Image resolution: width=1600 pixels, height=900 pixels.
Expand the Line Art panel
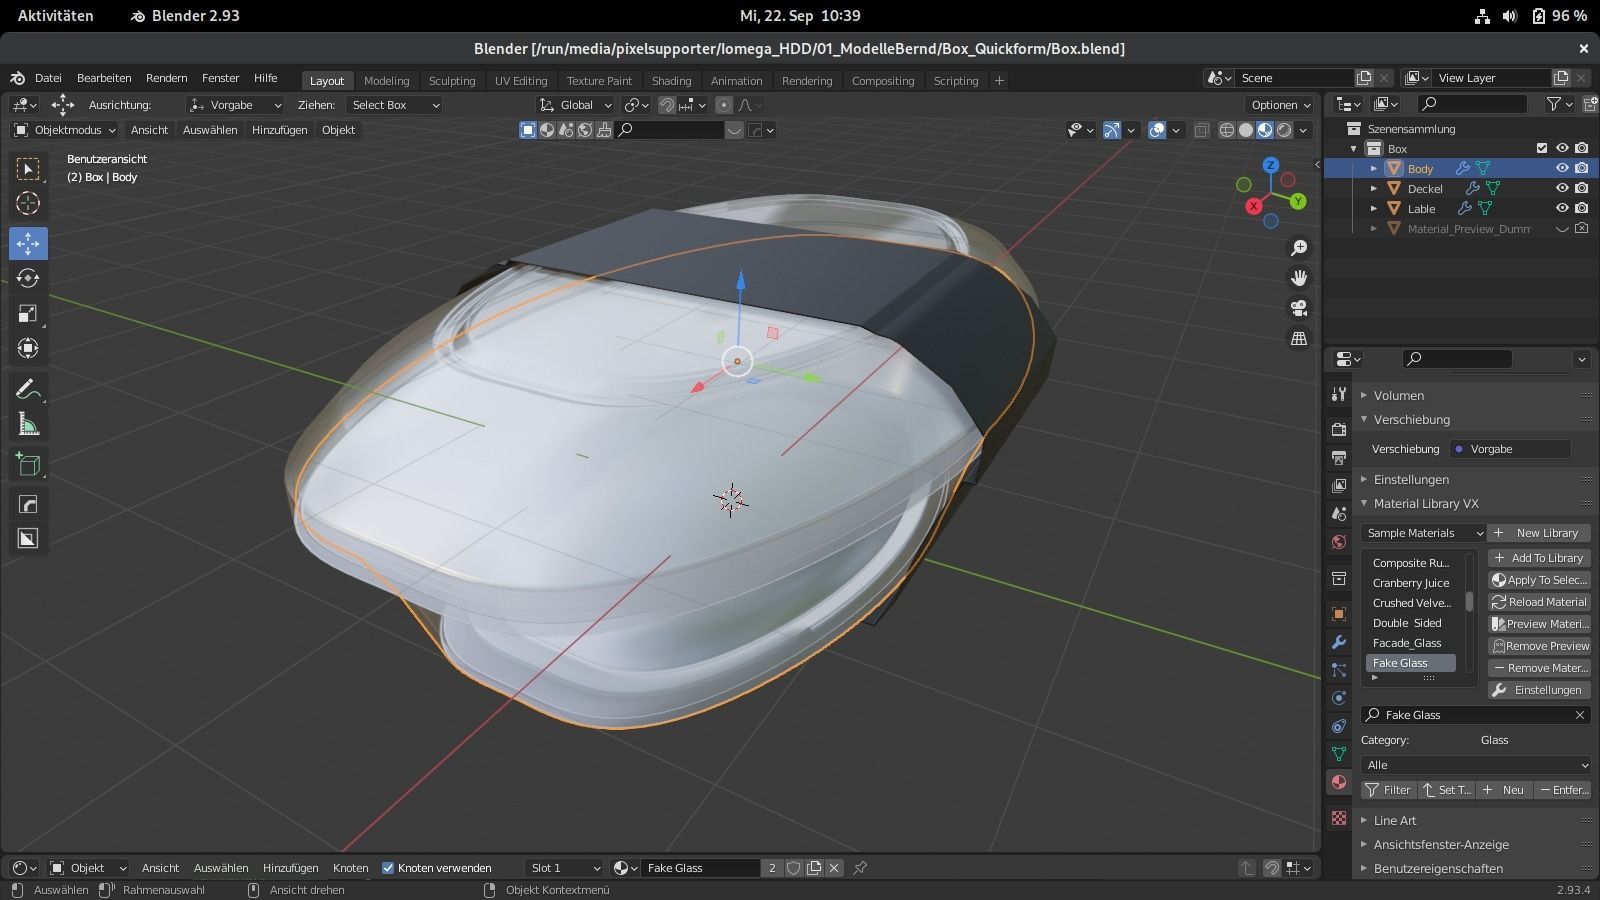(1394, 820)
